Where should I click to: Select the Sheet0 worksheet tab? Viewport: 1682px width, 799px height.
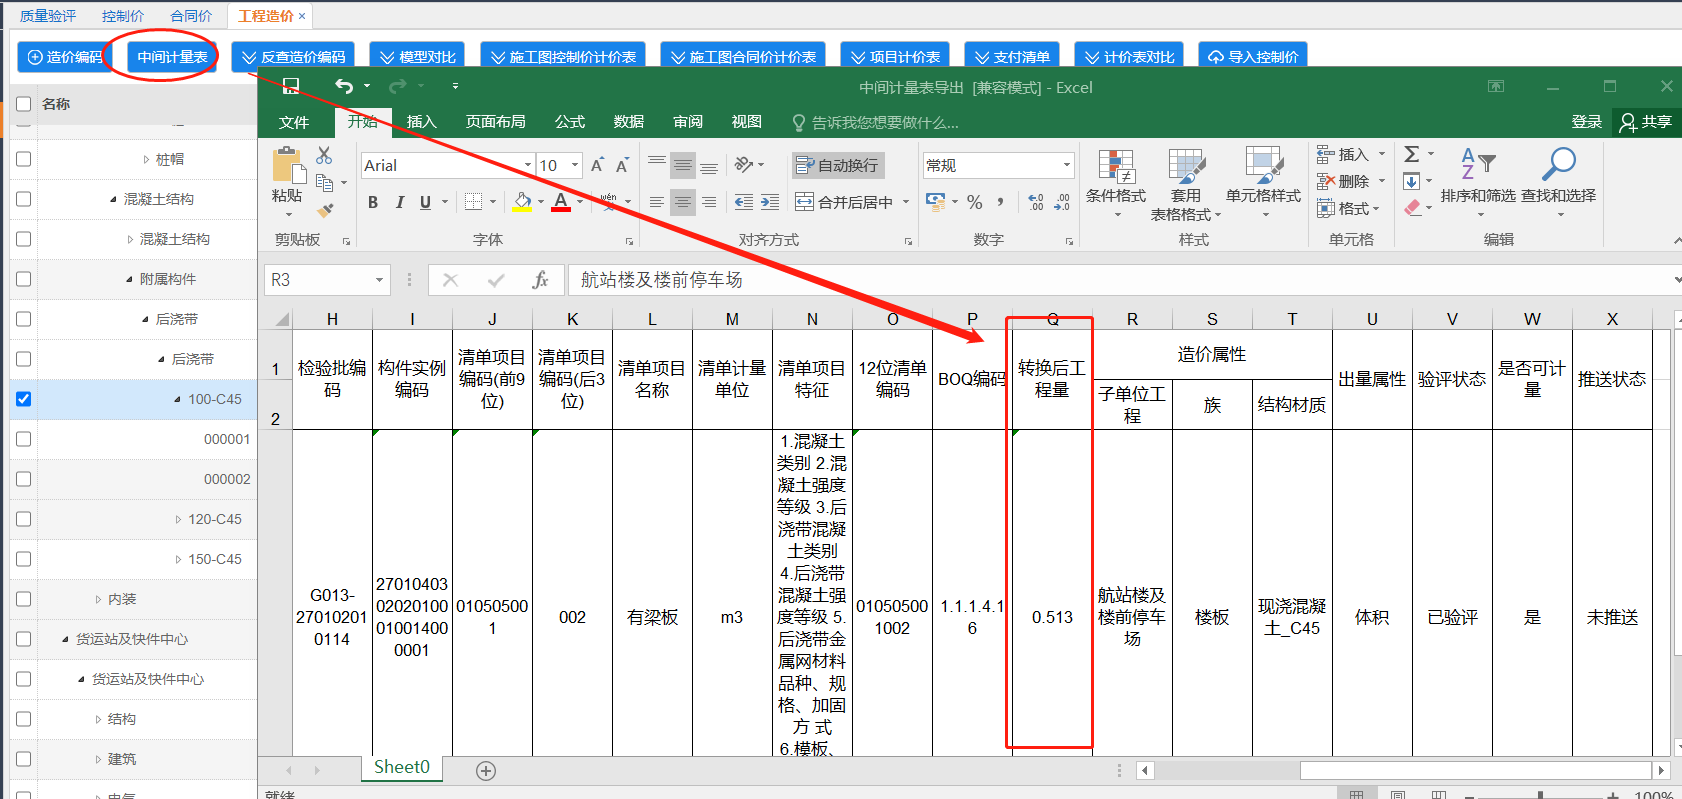tap(402, 767)
